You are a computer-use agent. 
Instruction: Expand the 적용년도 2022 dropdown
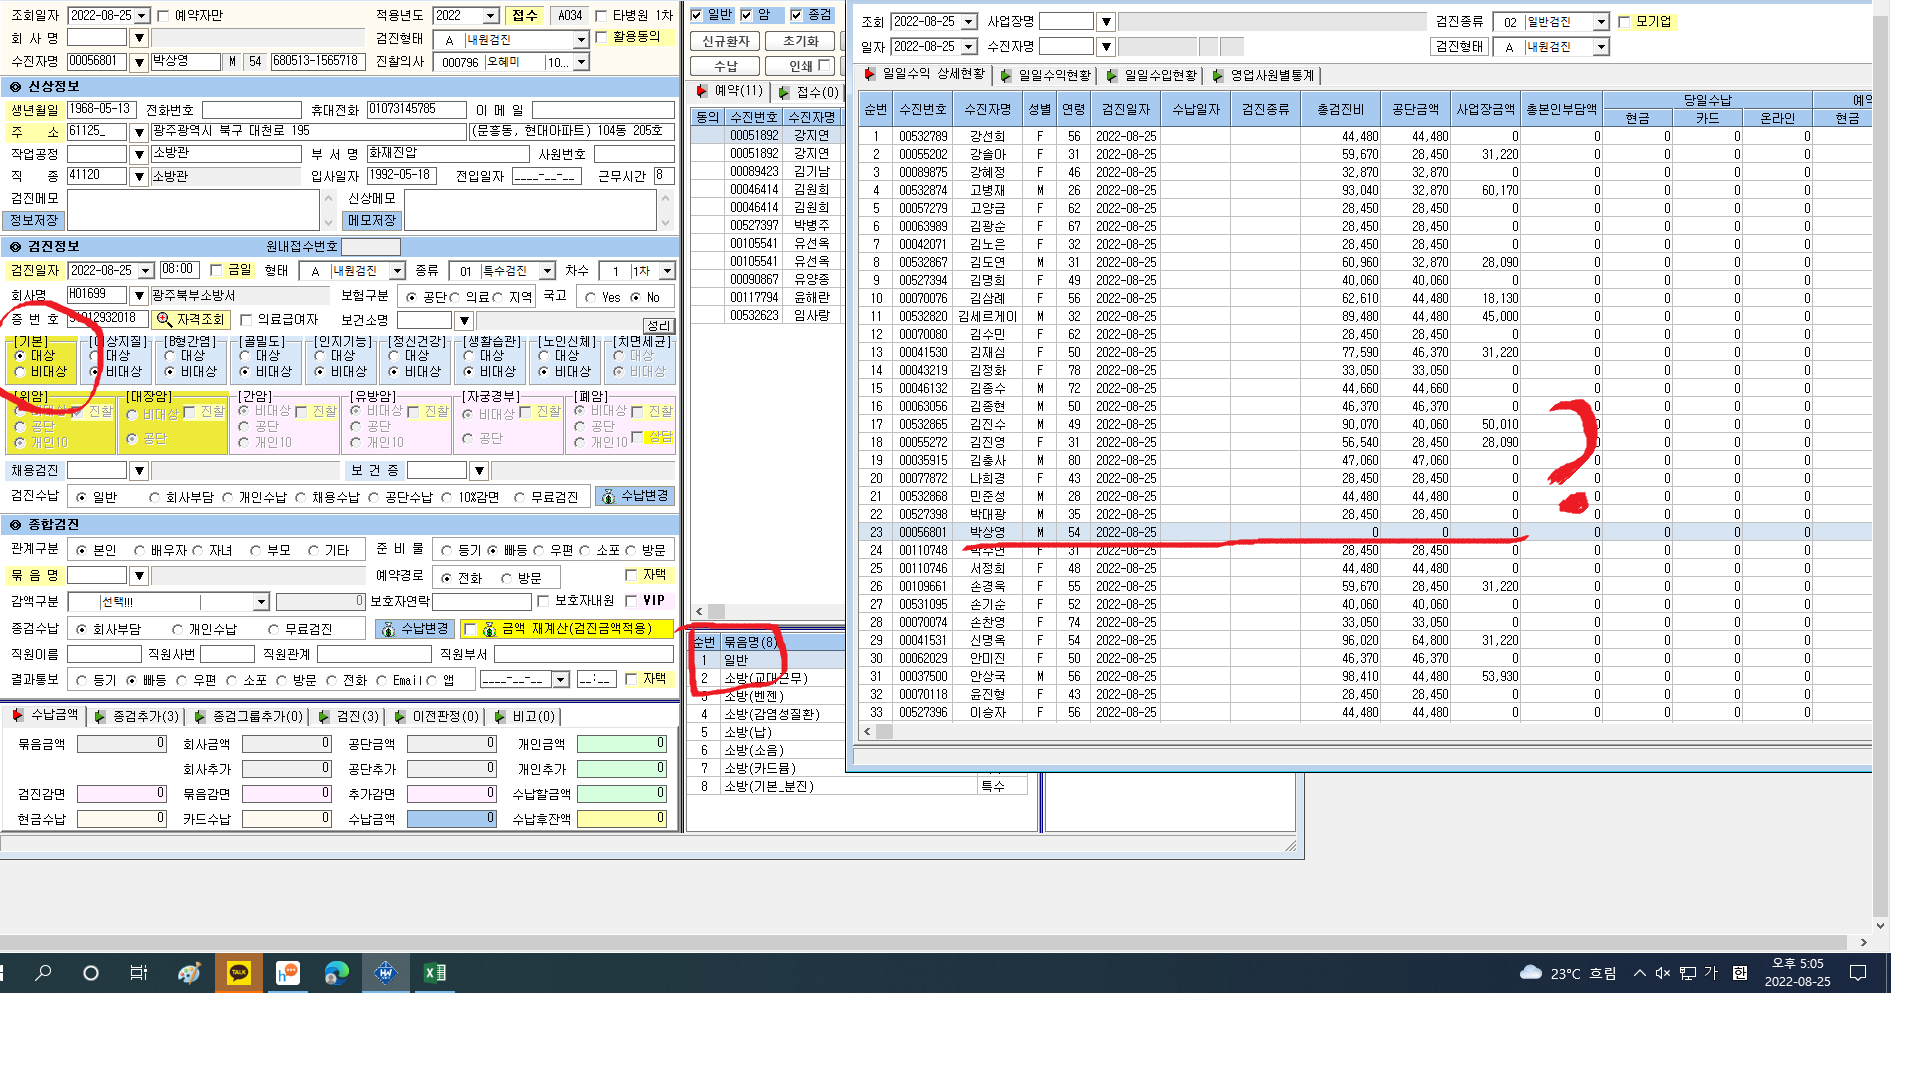[491, 16]
